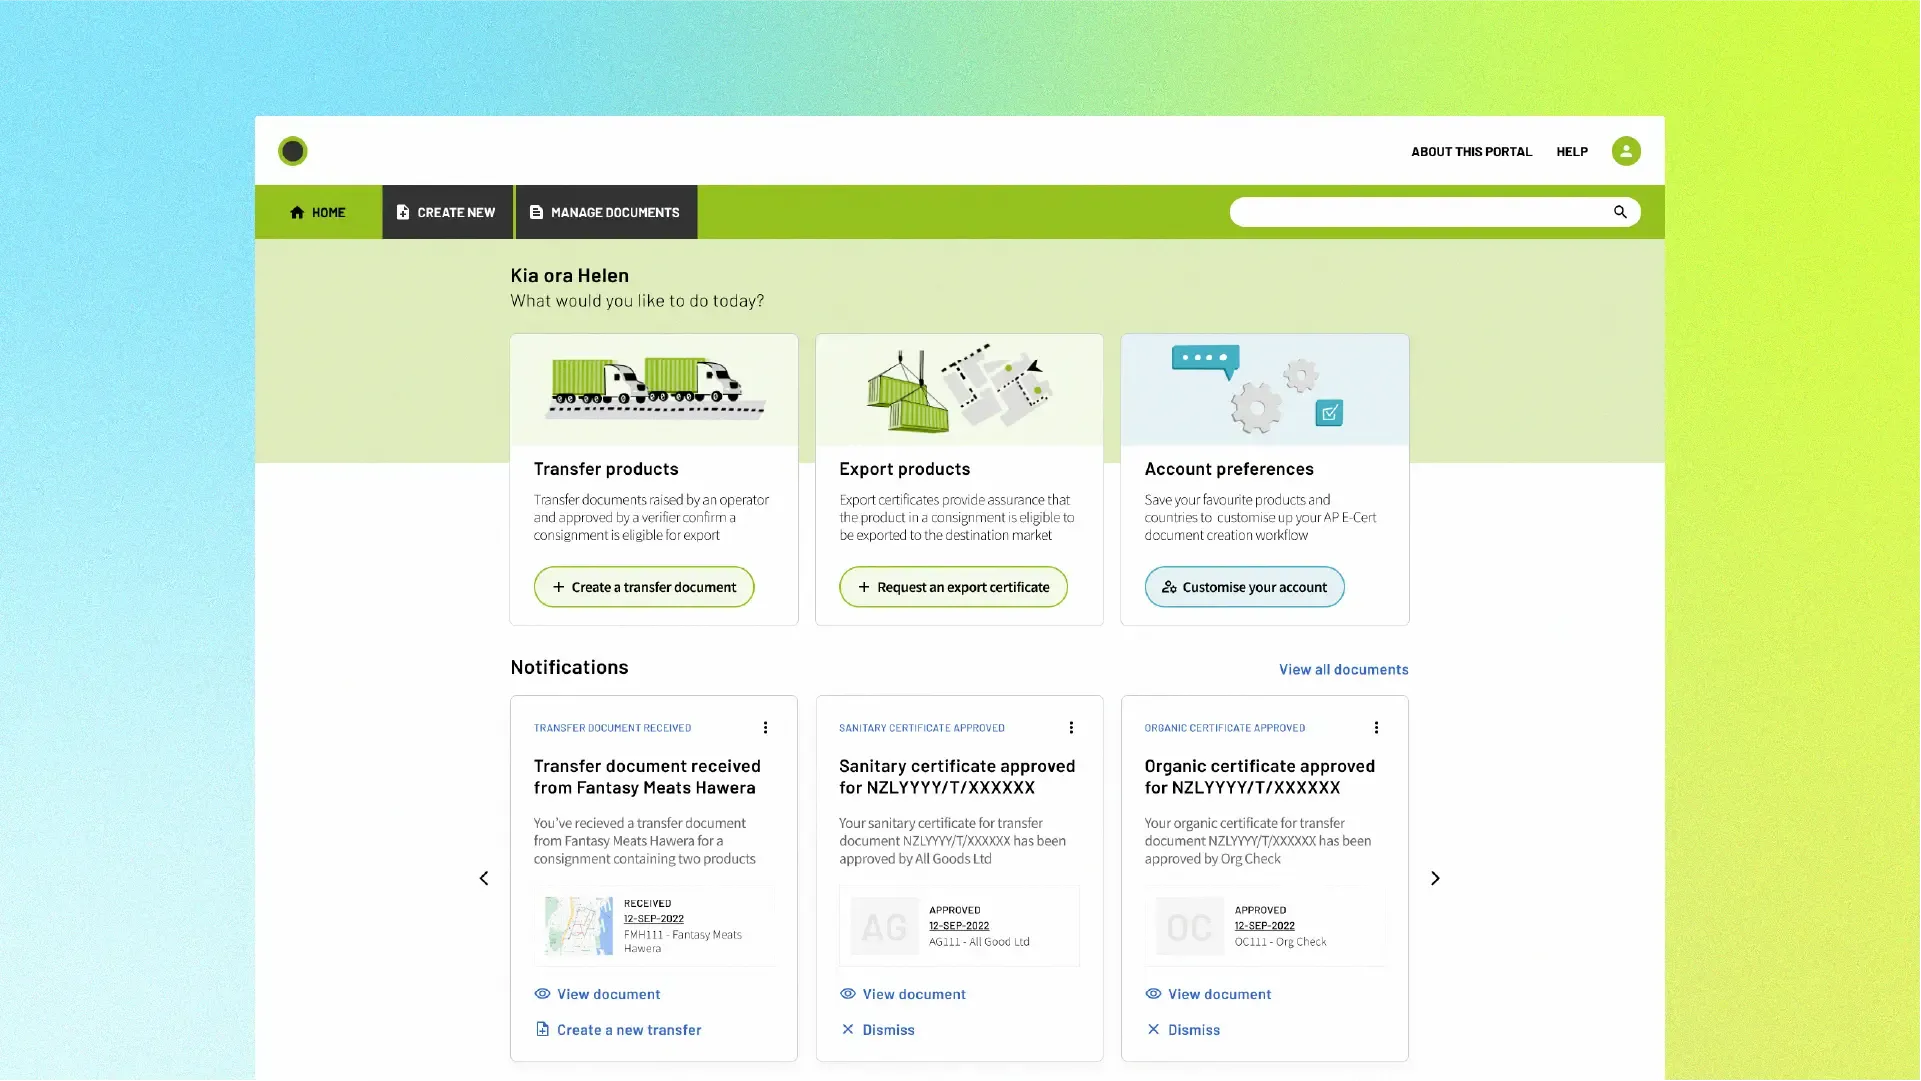Click 'Sanitary certificate approved' card title
The height and width of the screenshot is (1081, 1921).
point(957,777)
